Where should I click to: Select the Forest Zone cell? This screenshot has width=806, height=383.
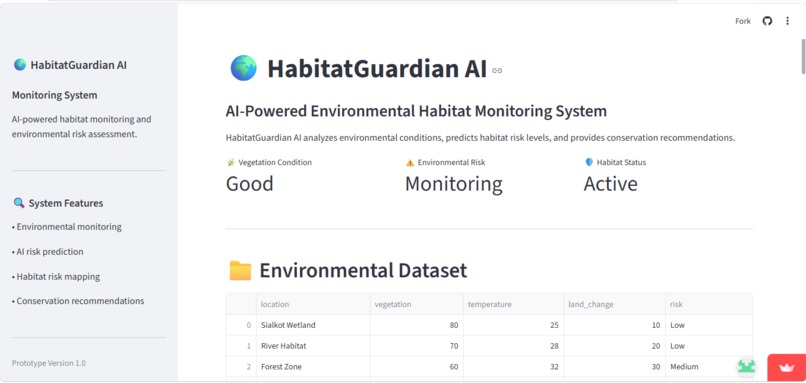tap(314, 367)
